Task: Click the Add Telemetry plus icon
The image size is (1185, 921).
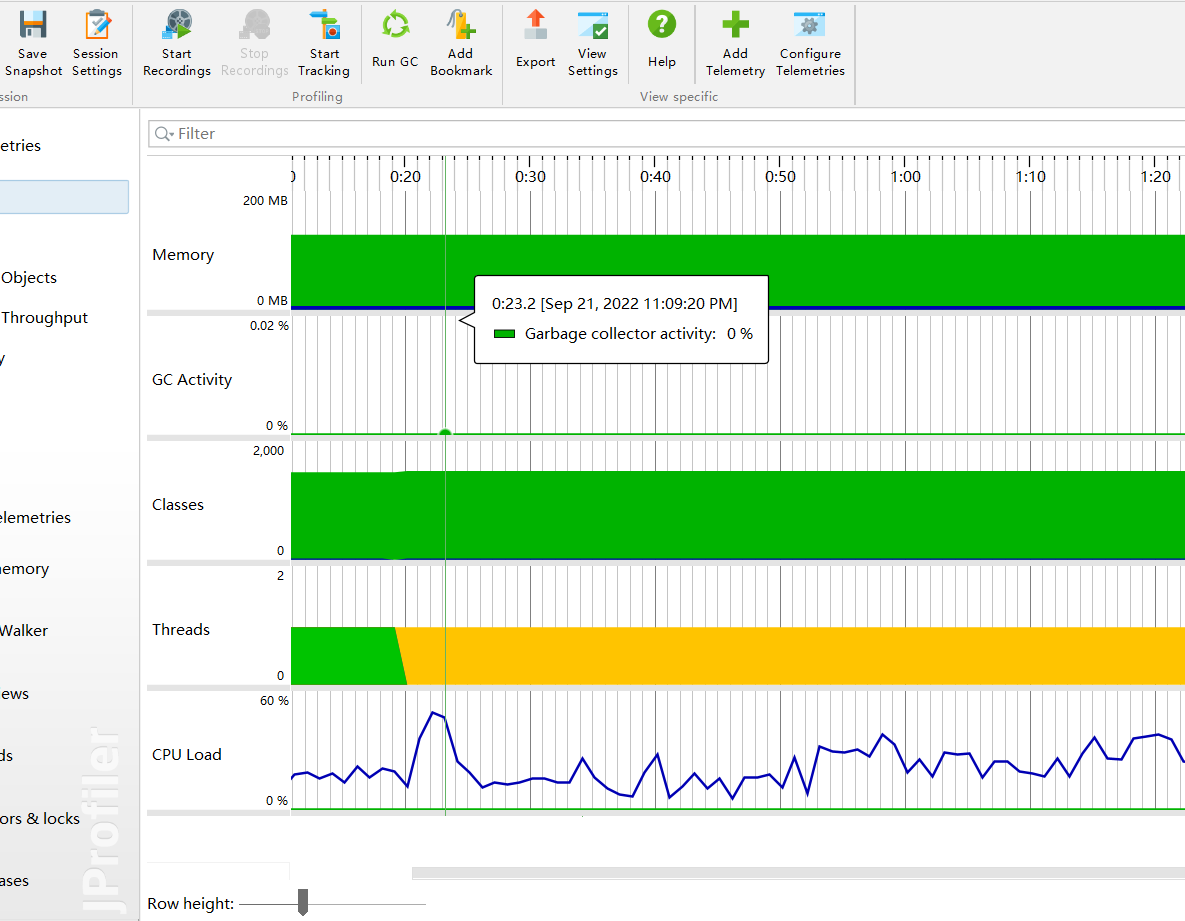Action: [735, 26]
